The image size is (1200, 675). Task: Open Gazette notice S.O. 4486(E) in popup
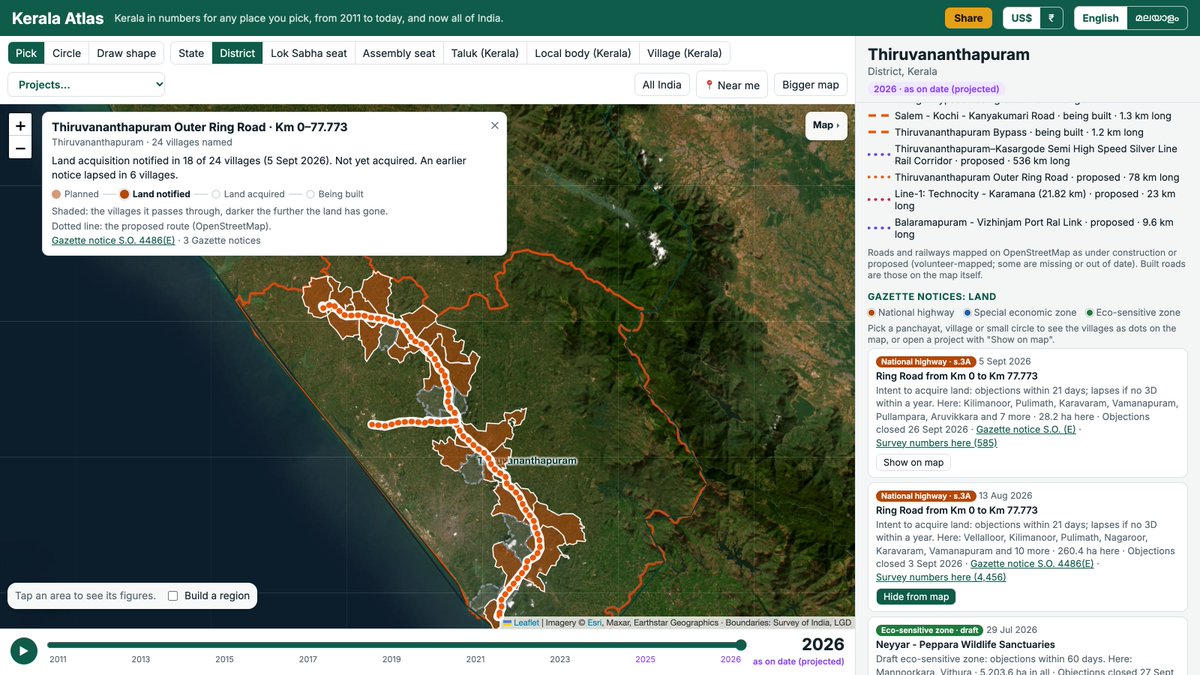113,240
